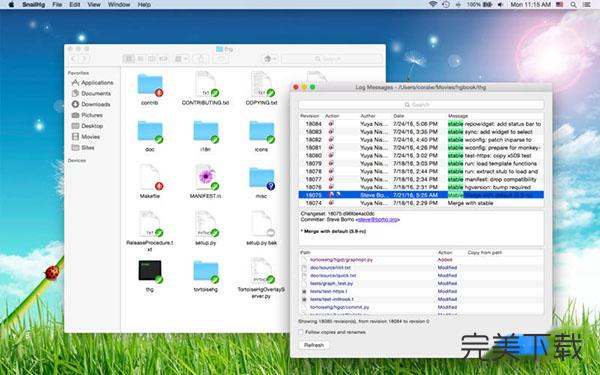Open the Apple menu
This screenshot has width=600, height=375.
(x=11, y=5)
